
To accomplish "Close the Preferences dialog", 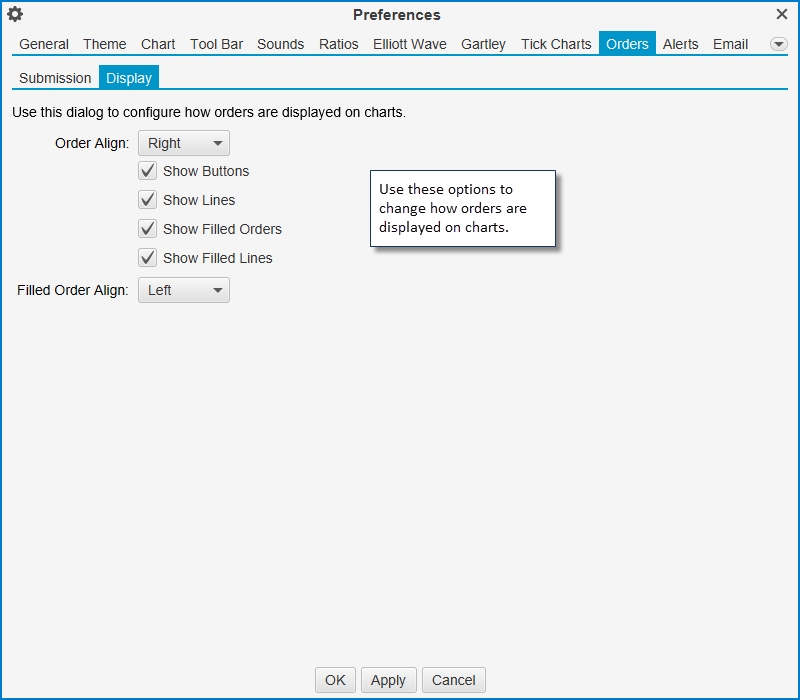I will (x=782, y=14).
